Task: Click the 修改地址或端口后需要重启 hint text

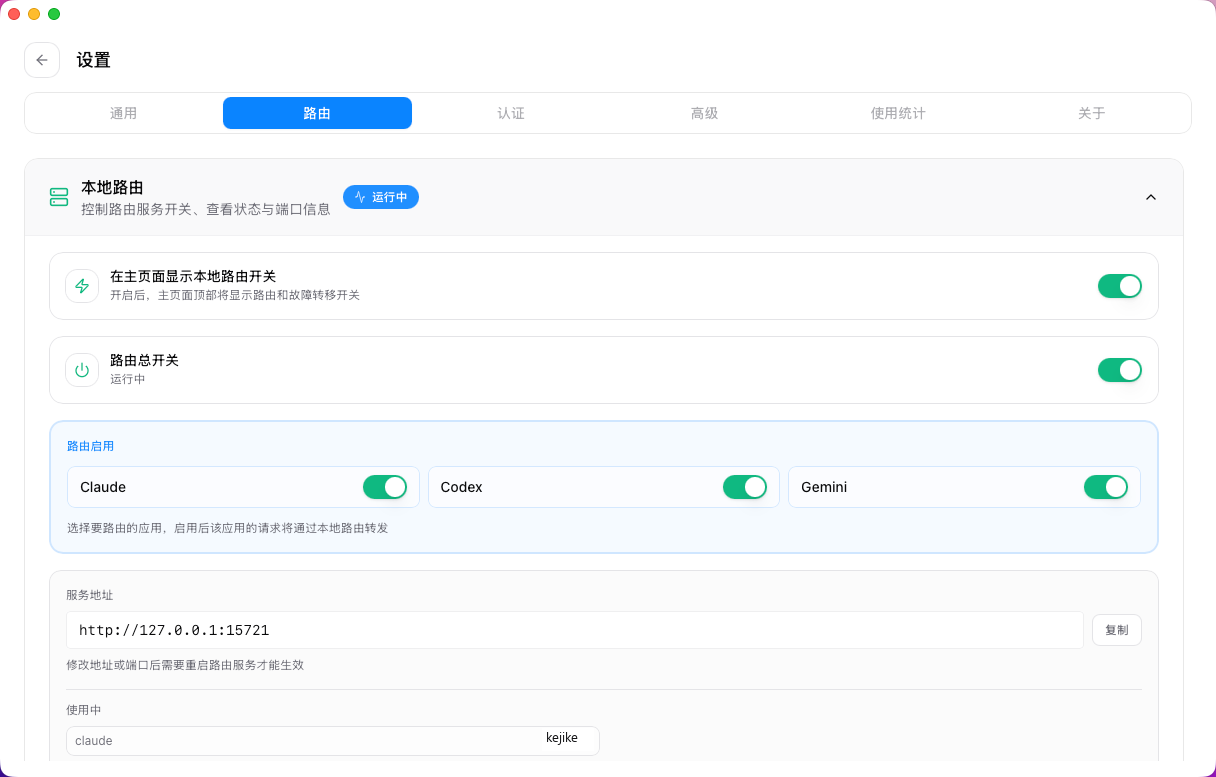Action: (185, 665)
